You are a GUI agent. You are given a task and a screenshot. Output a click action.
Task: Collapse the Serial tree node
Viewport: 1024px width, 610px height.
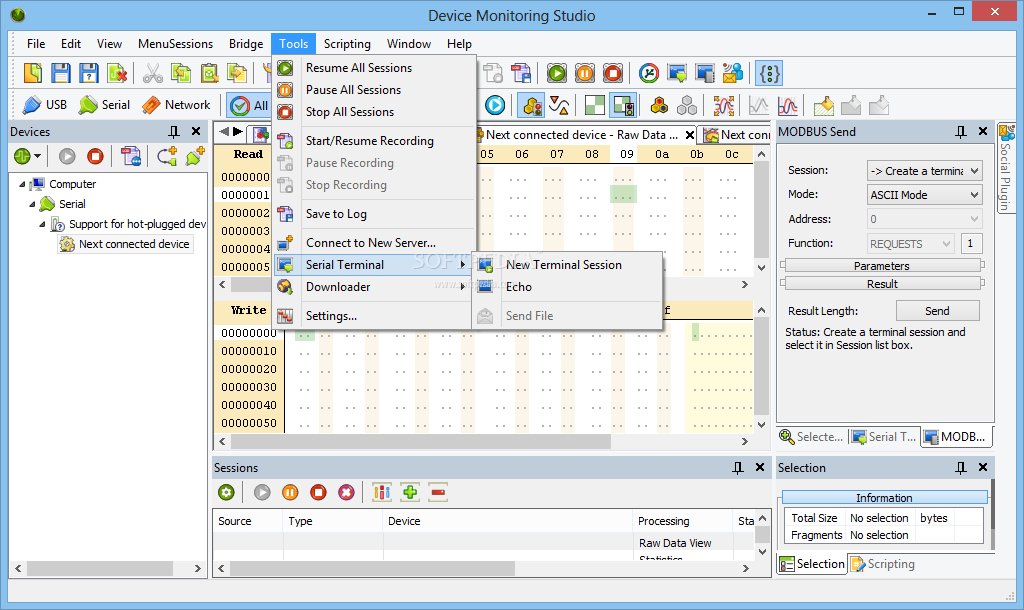point(32,204)
